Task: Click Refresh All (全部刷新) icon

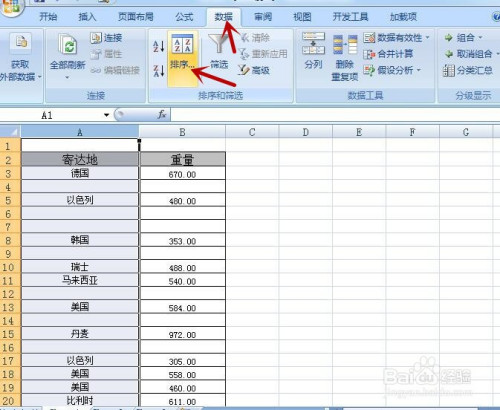Action: pyautogui.click(x=68, y=45)
